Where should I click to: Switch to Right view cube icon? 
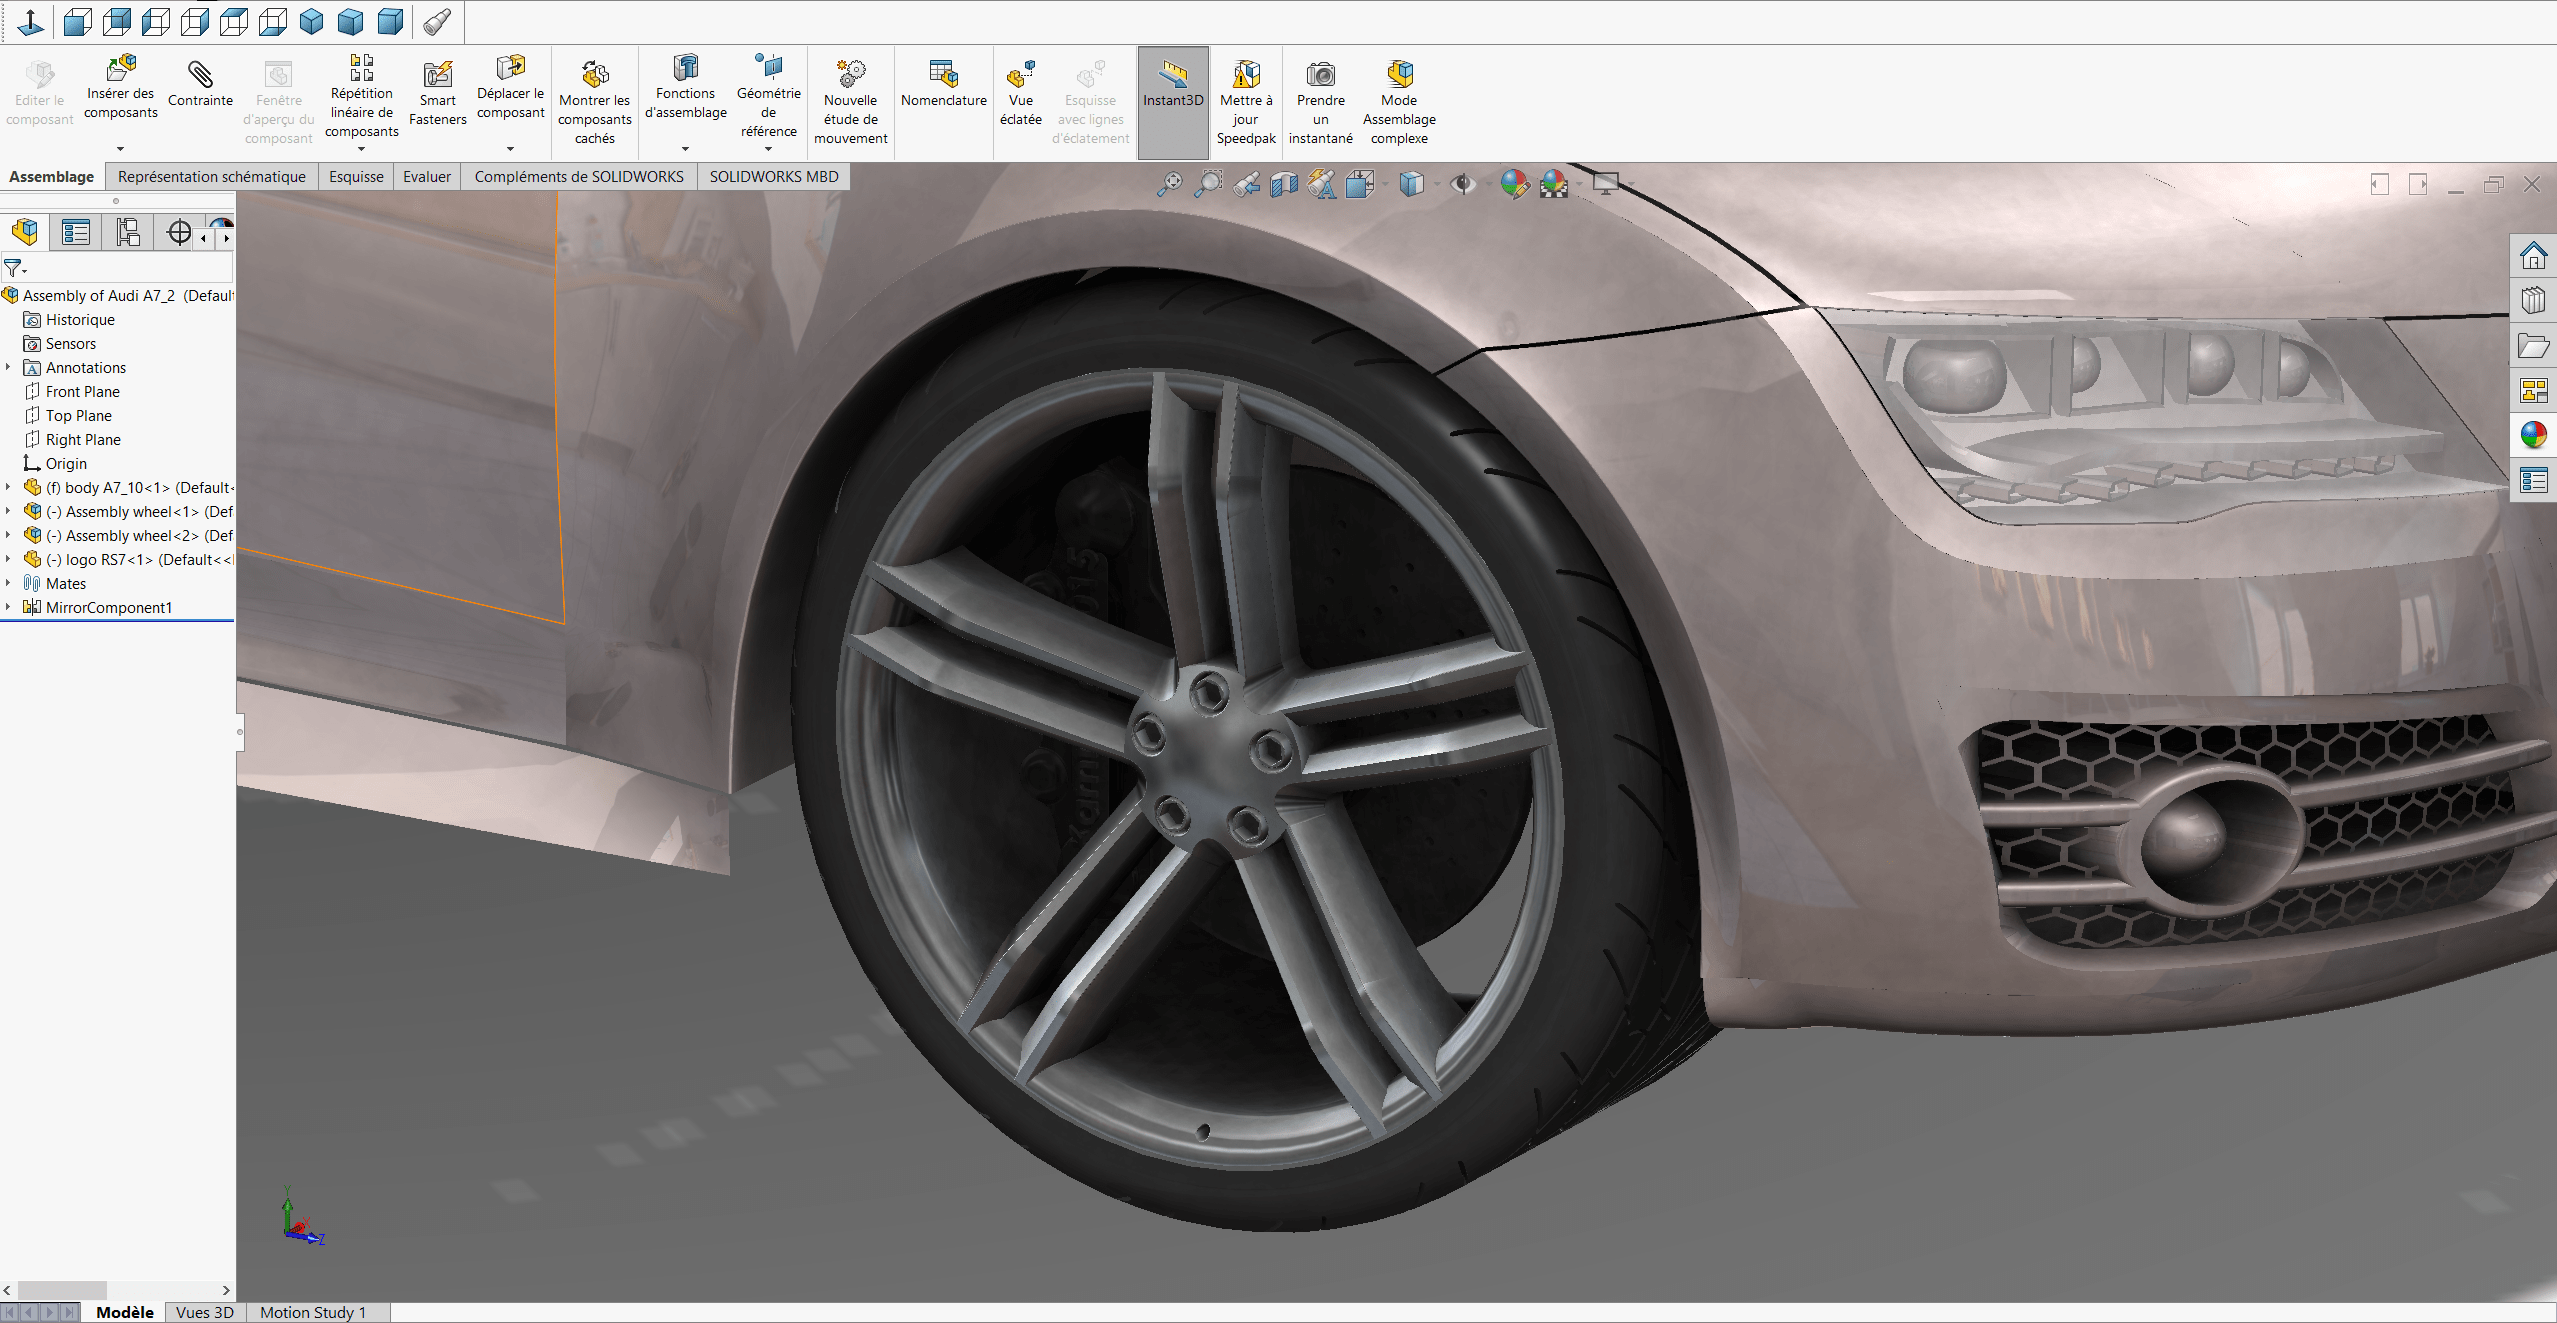[195, 21]
